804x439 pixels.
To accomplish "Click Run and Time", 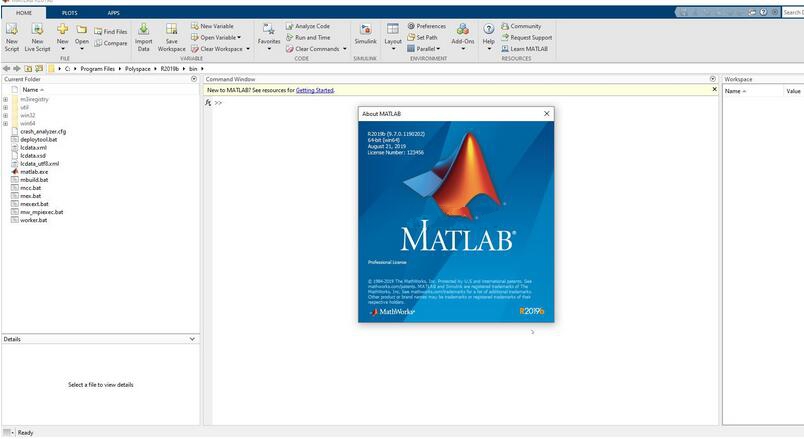I will (x=308, y=37).
